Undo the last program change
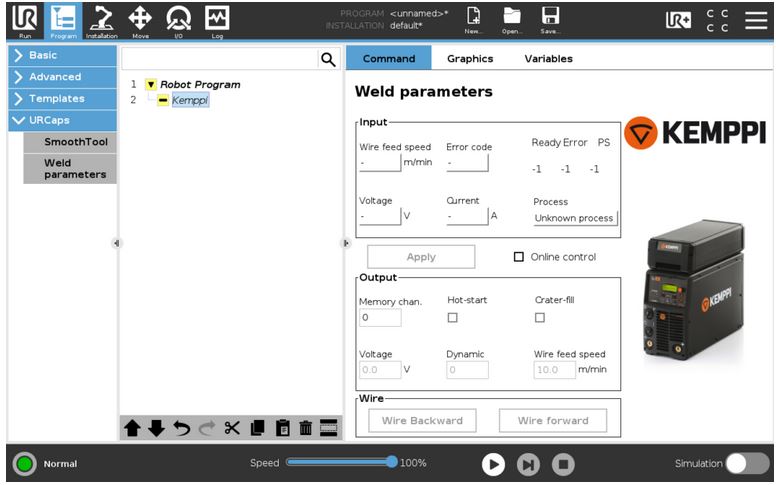Image resolution: width=776 pixels, height=485 pixels. 182,428
